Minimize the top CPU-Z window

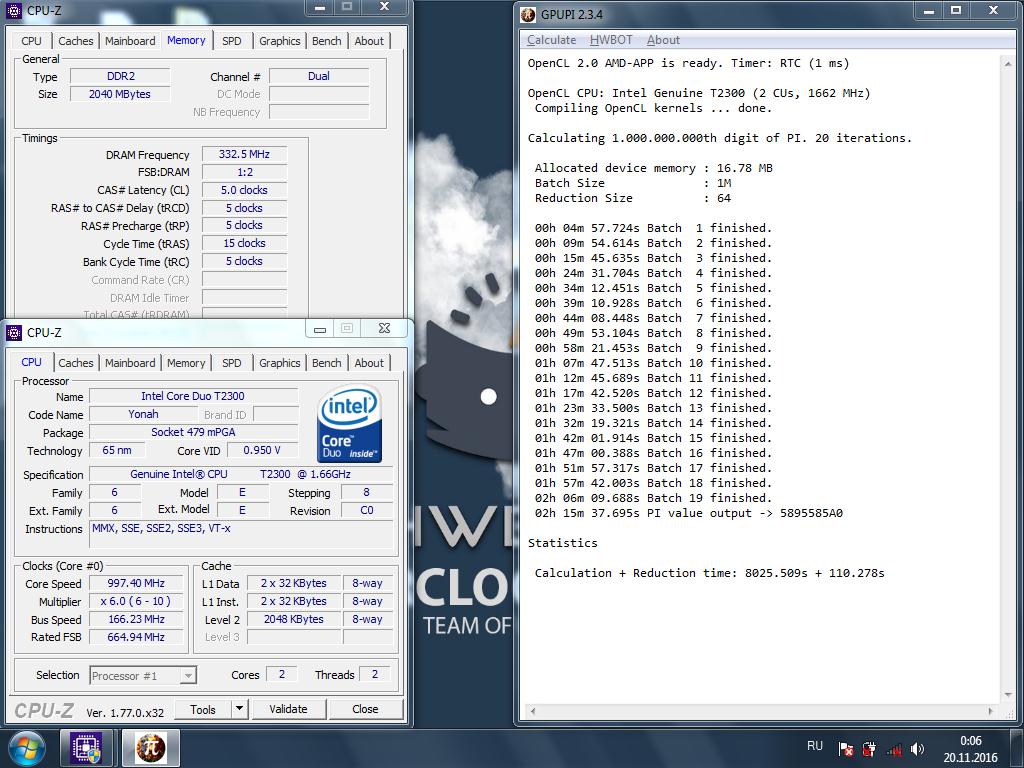pyautogui.click(x=320, y=8)
